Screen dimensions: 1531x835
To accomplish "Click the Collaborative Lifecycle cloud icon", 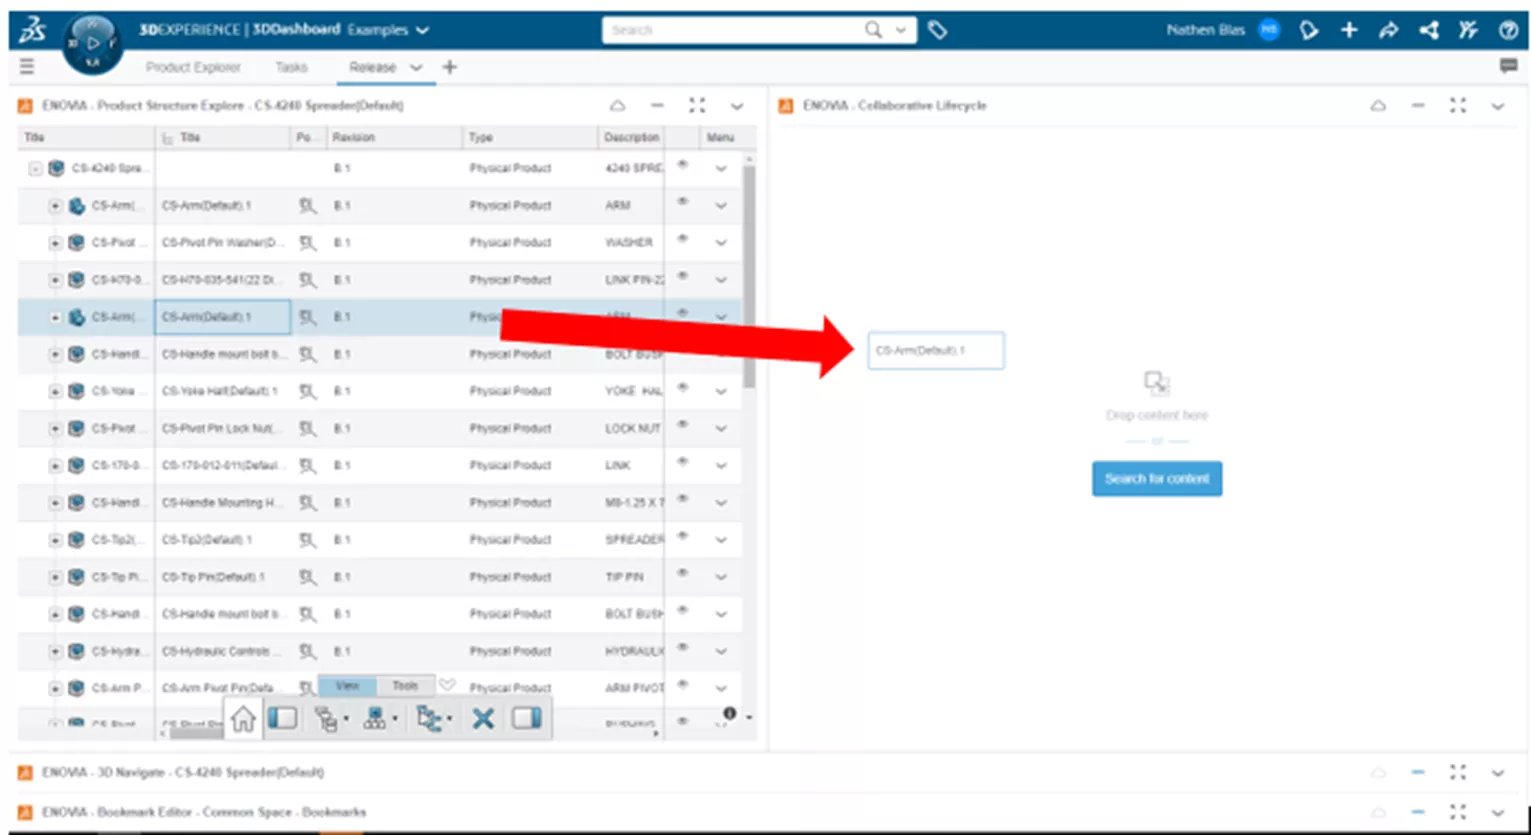I will (x=1378, y=105).
